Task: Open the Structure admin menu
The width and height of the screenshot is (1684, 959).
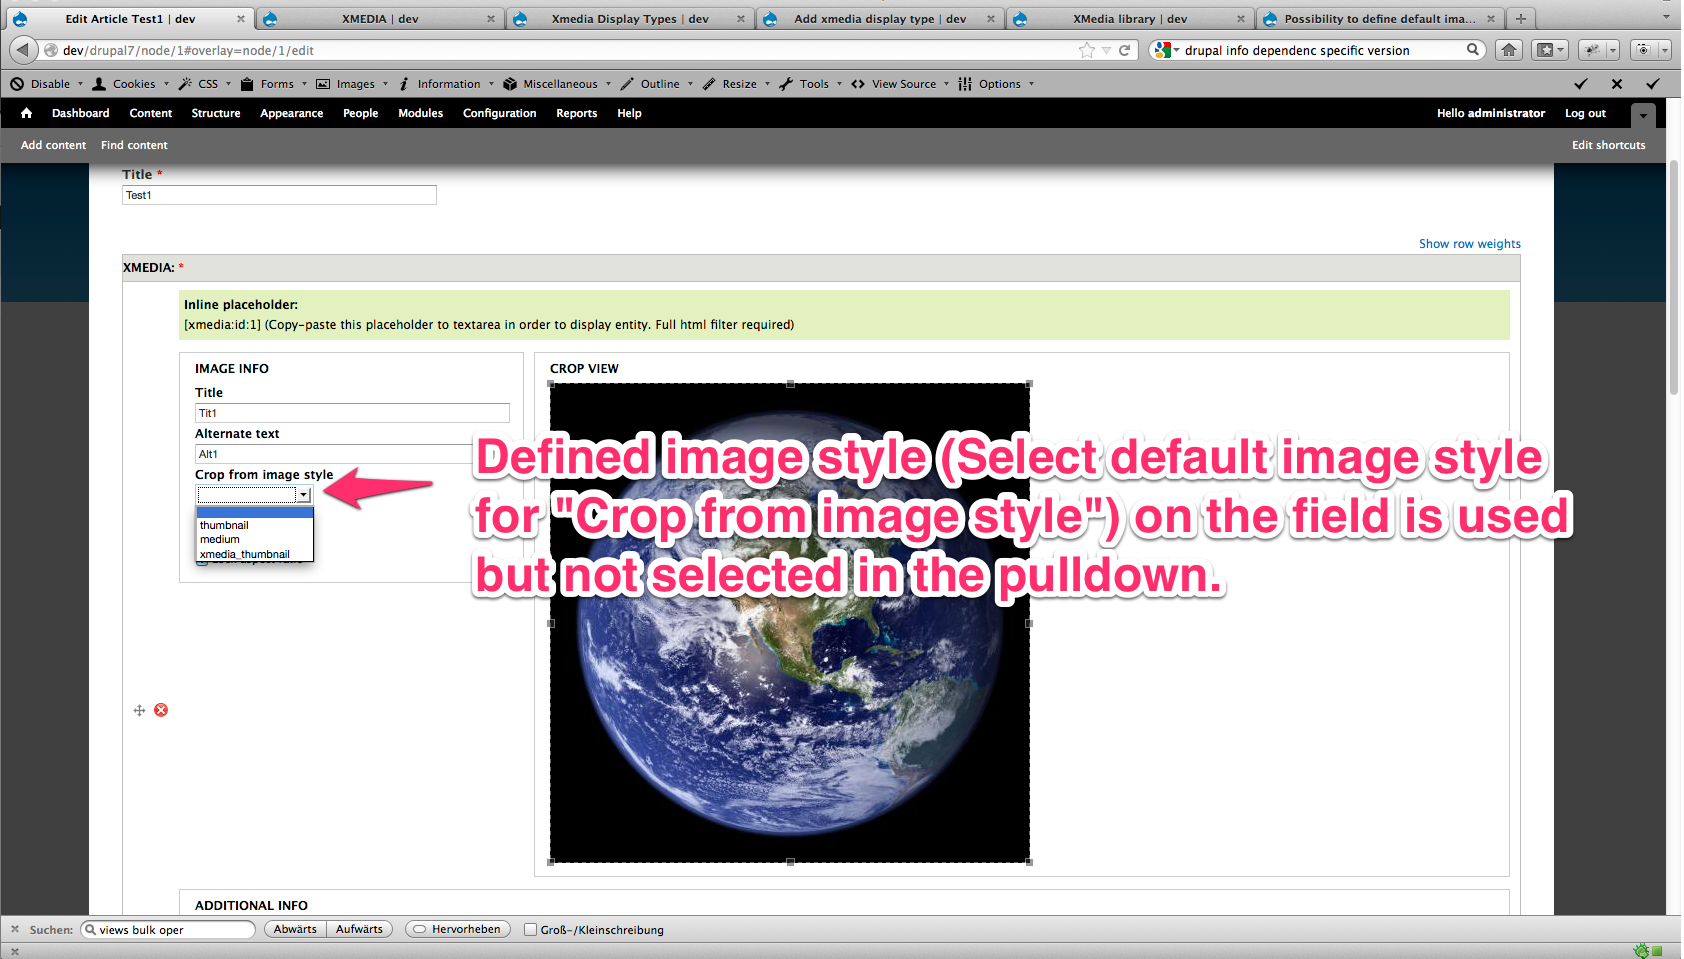Action: click(216, 113)
